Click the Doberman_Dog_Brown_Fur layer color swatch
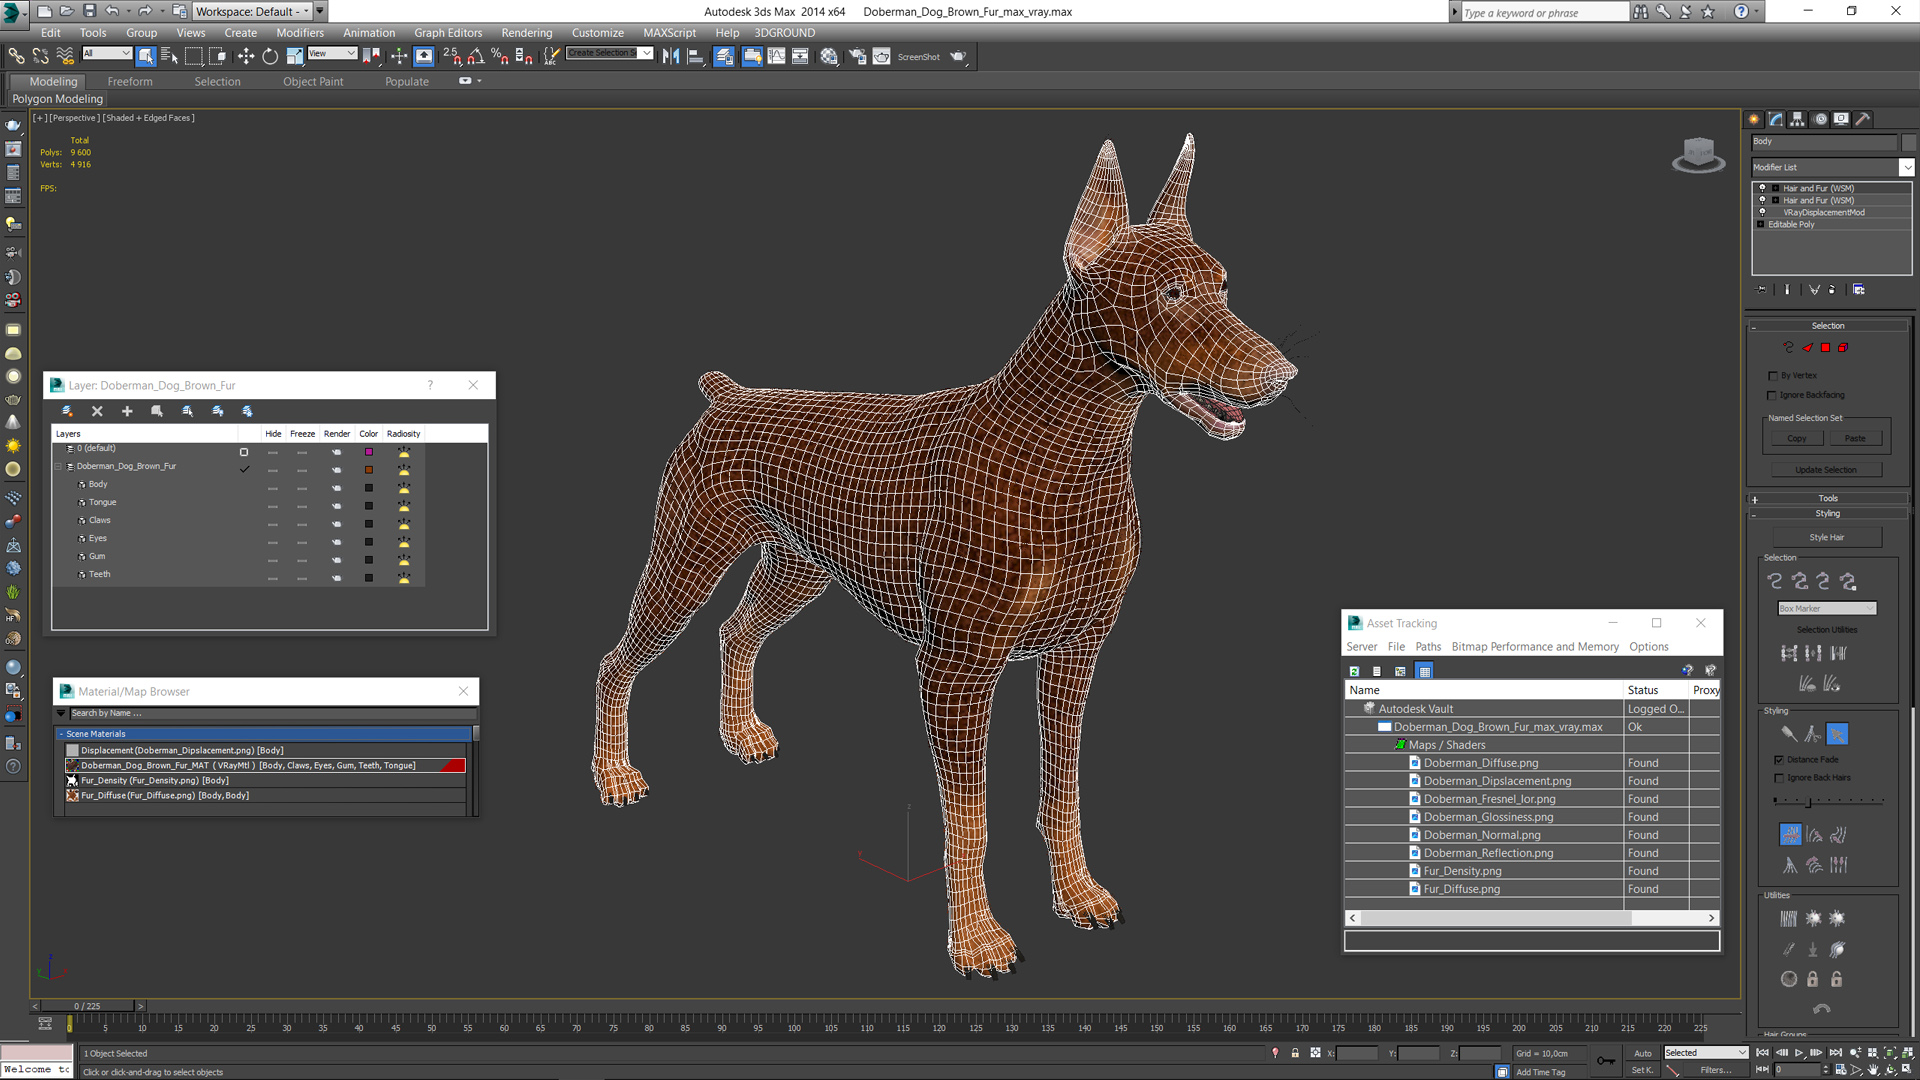 [369, 469]
